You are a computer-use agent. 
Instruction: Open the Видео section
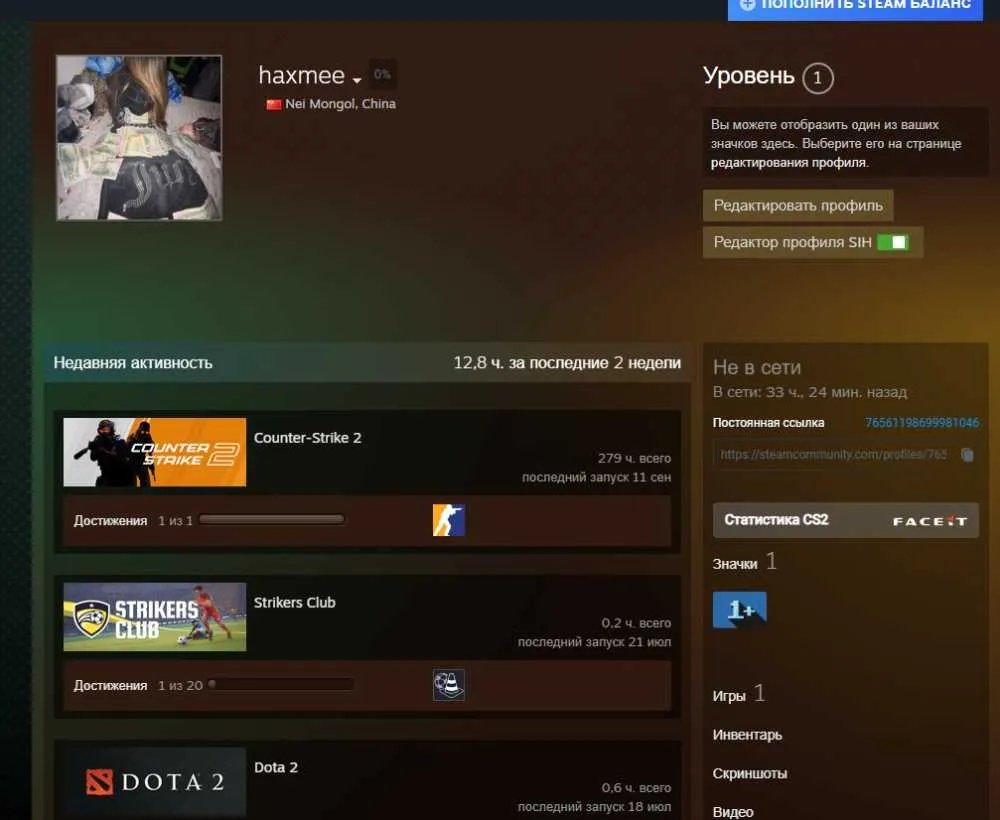(x=733, y=812)
